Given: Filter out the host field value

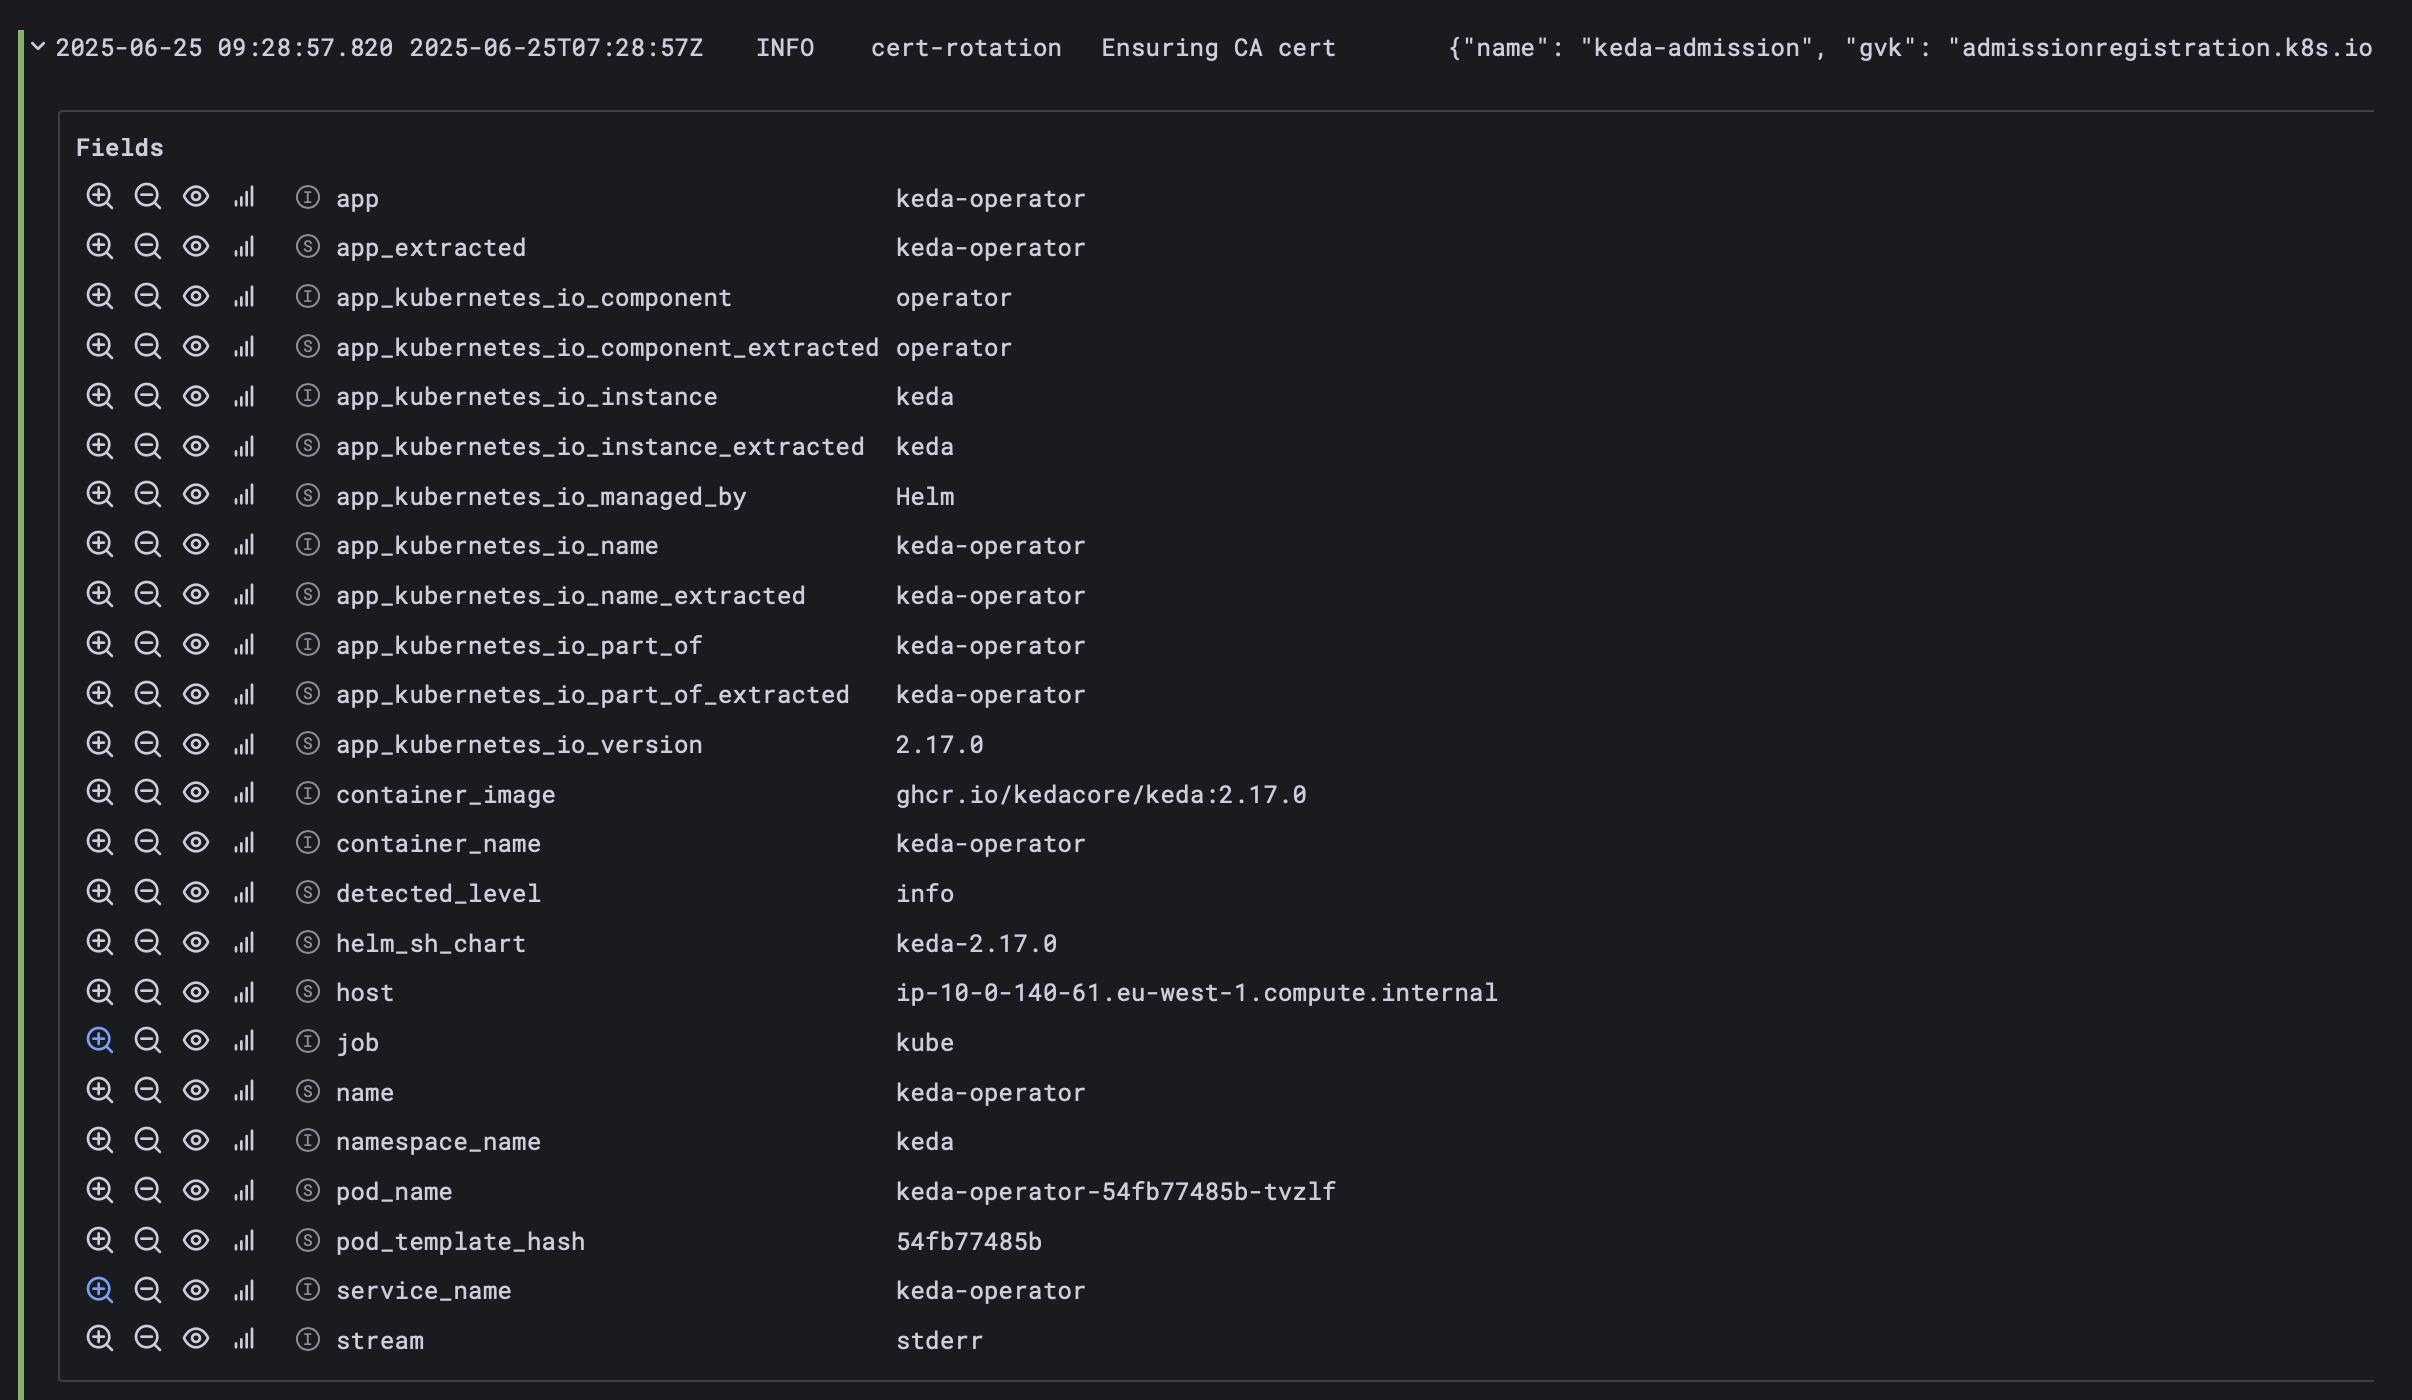Looking at the screenshot, I should (x=149, y=992).
